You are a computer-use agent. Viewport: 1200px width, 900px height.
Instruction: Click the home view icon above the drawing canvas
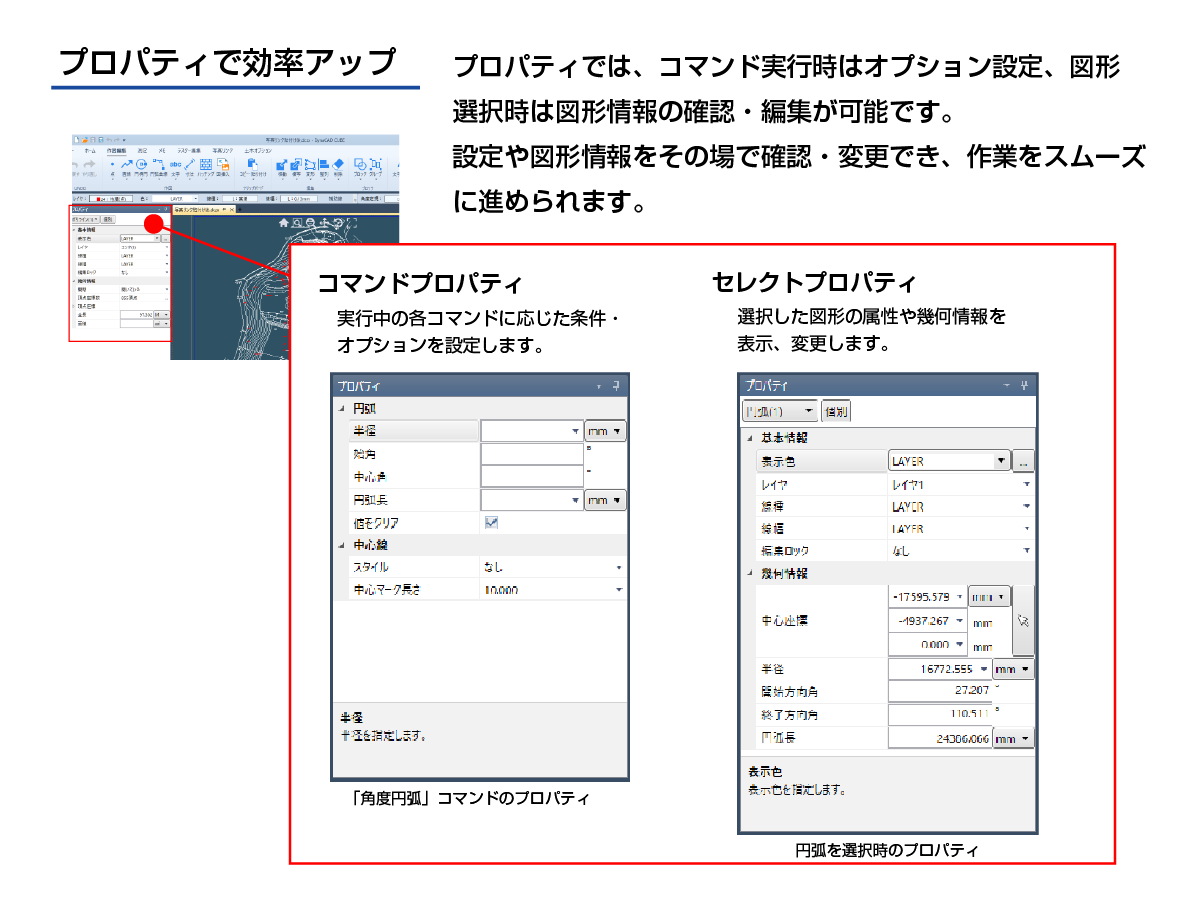point(284,222)
